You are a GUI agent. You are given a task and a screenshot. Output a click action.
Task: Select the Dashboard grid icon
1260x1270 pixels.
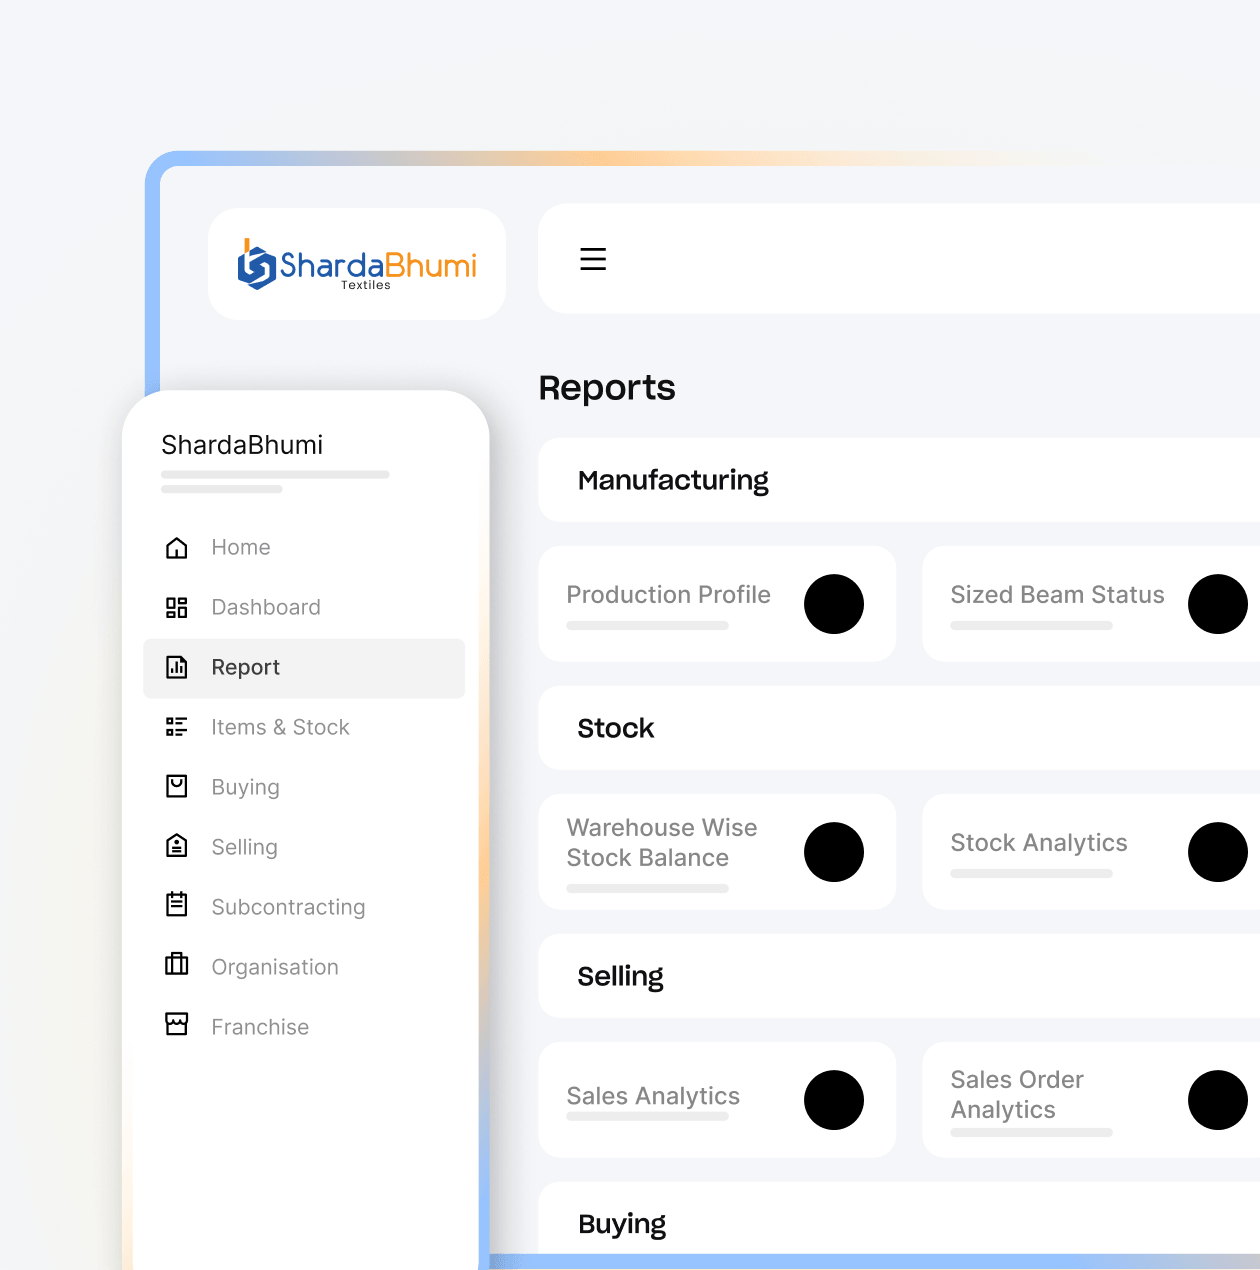177,607
